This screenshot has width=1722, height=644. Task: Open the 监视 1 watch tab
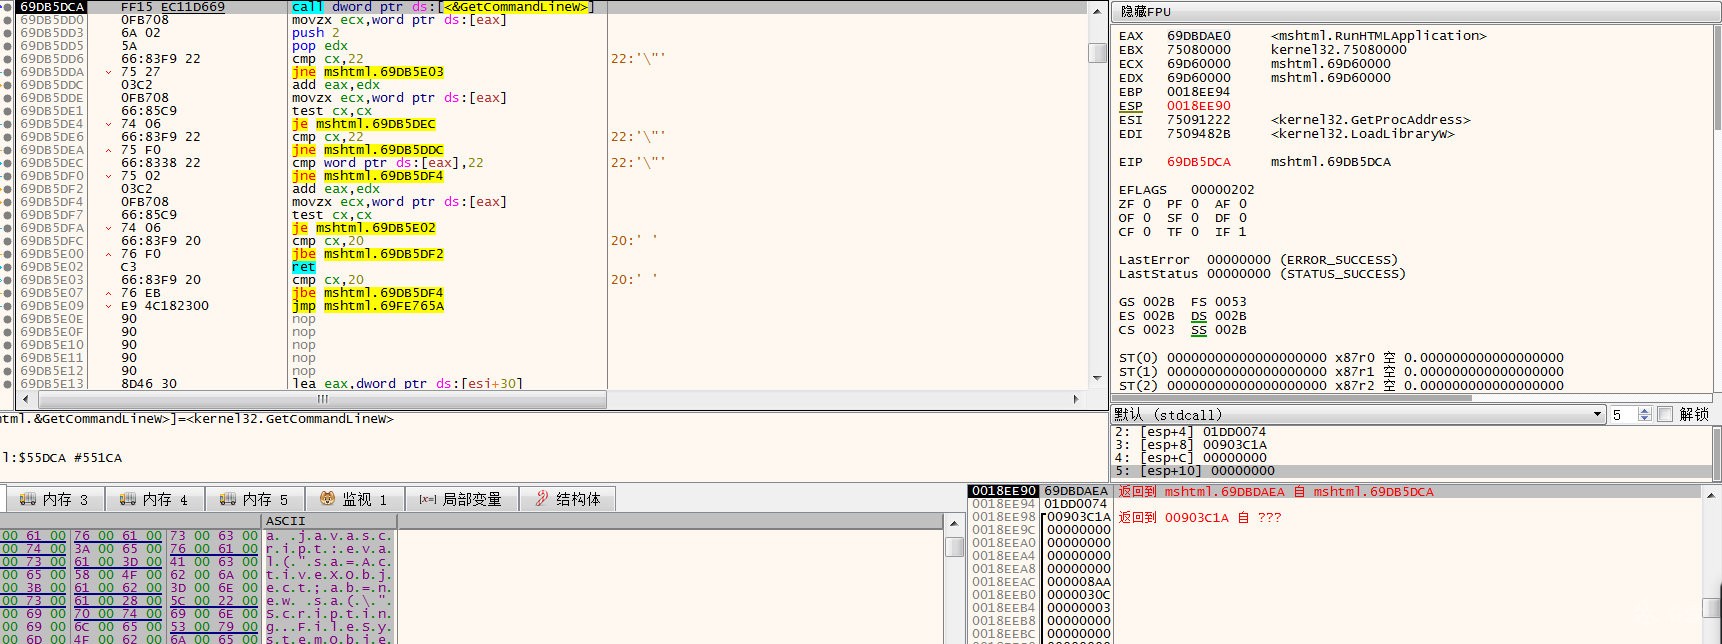pos(354,499)
